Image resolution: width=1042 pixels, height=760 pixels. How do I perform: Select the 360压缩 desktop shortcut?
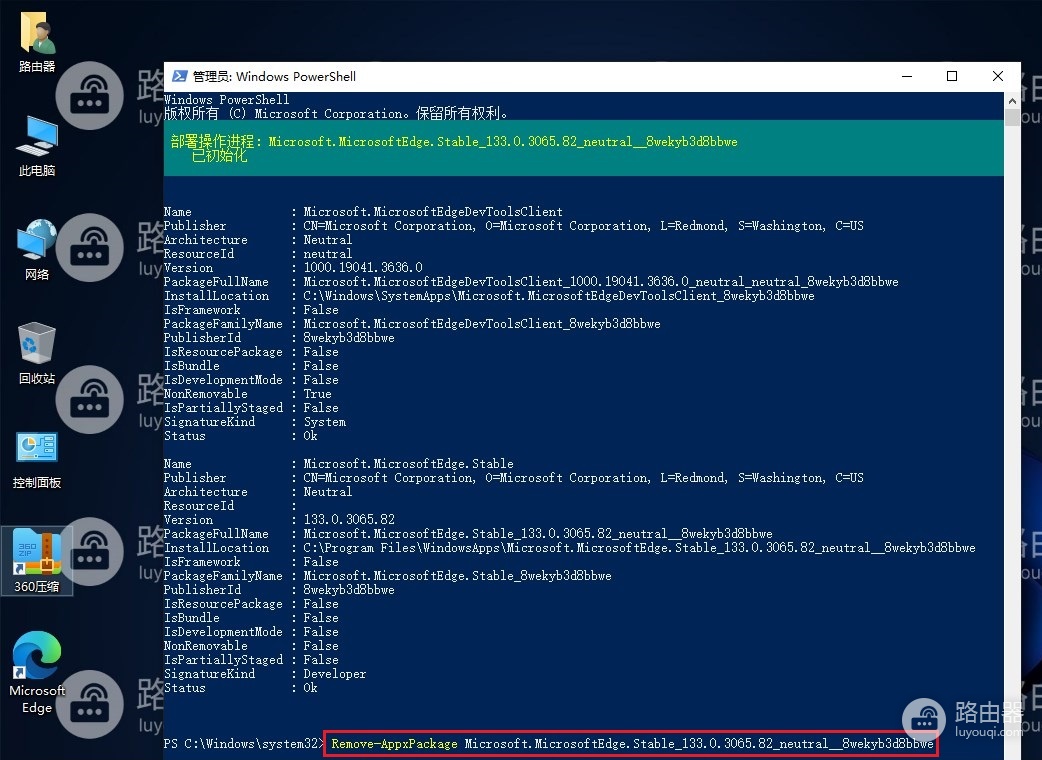tap(37, 561)
